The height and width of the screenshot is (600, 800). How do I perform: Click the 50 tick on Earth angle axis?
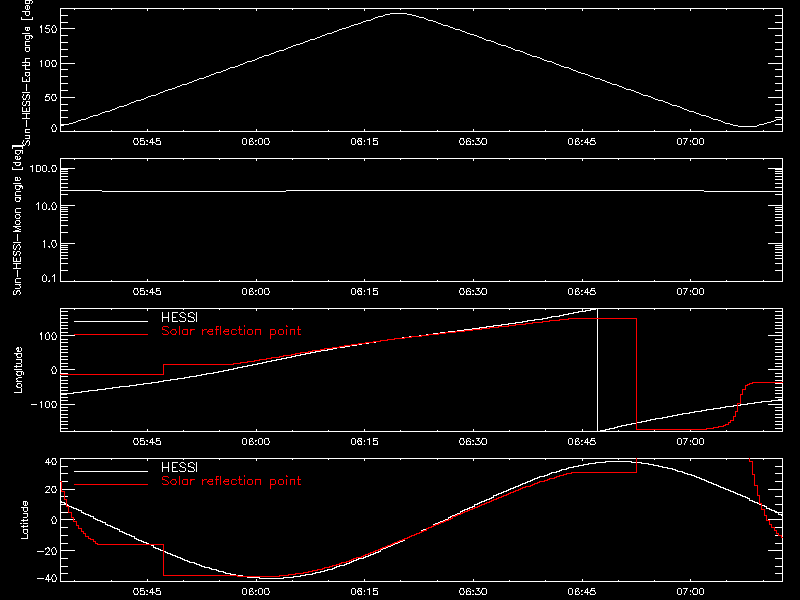click(51, 97)
